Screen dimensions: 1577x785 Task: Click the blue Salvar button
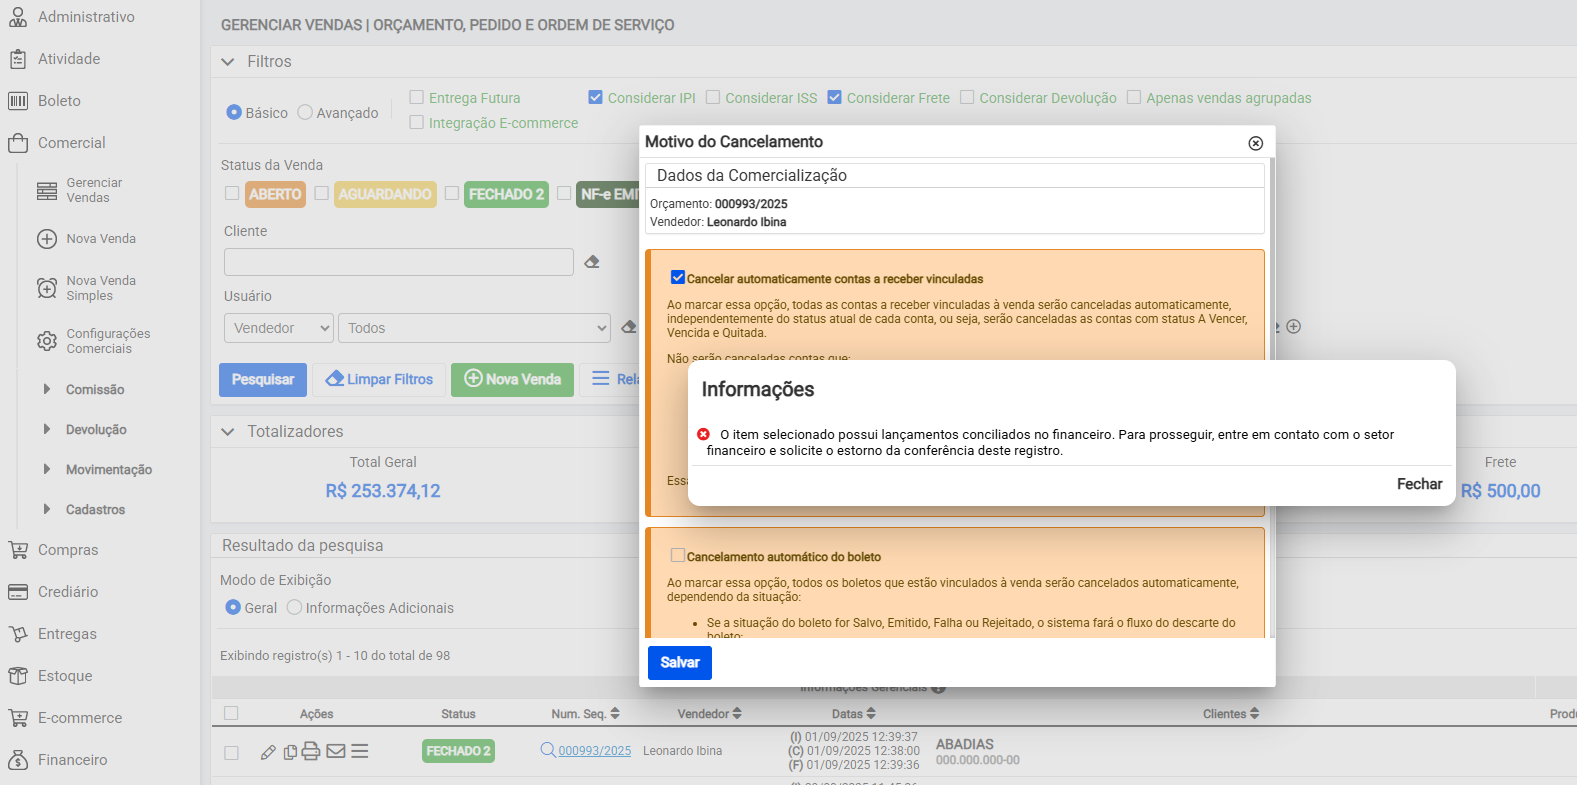pyautogui.click(x=679, y=663)
